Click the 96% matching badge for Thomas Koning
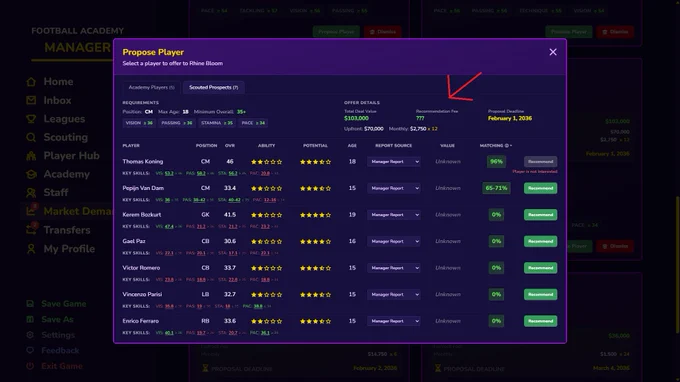The image size is (680, 382). tap(496, 161)
